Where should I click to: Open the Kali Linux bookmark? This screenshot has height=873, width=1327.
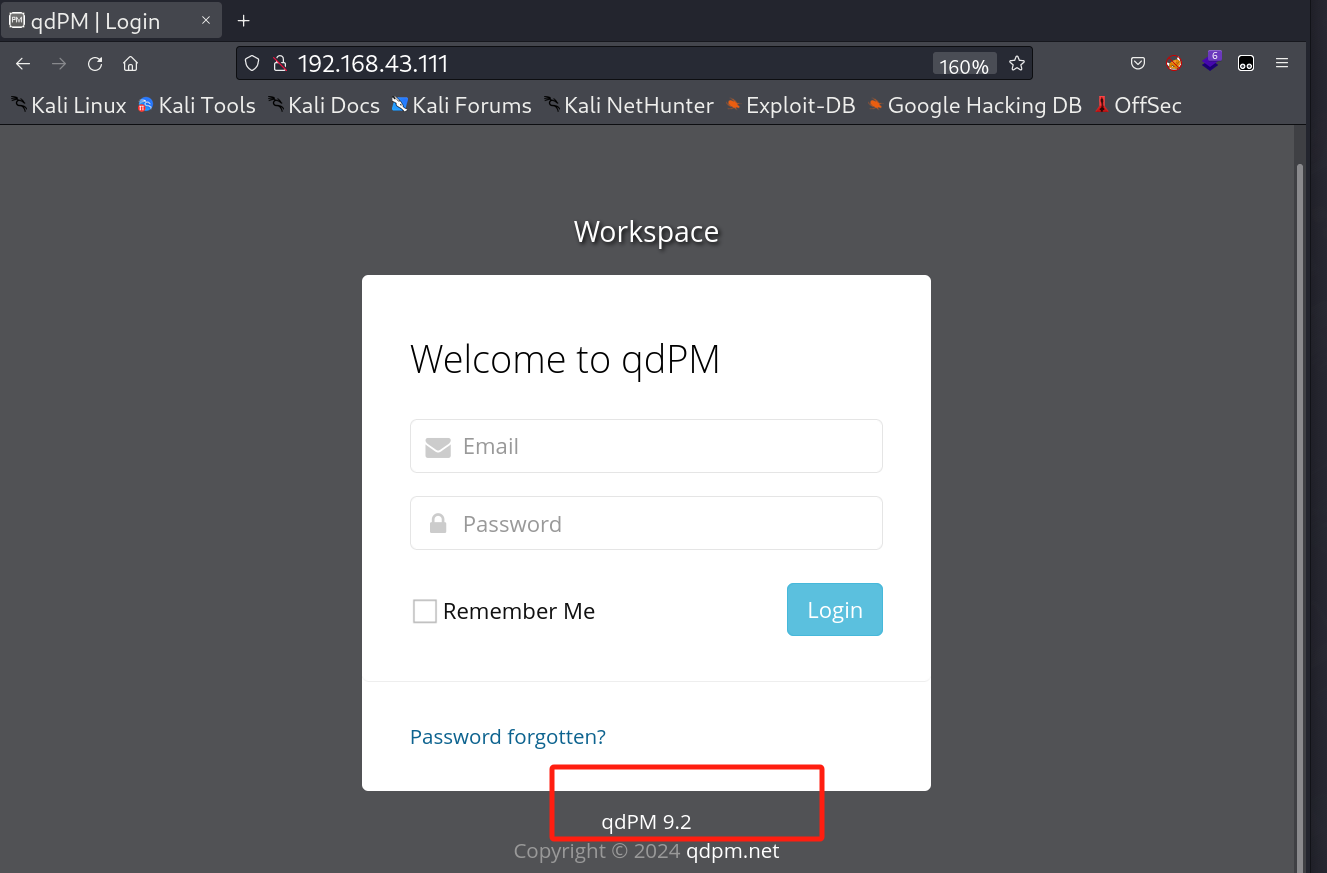click(x=69, y=105)
